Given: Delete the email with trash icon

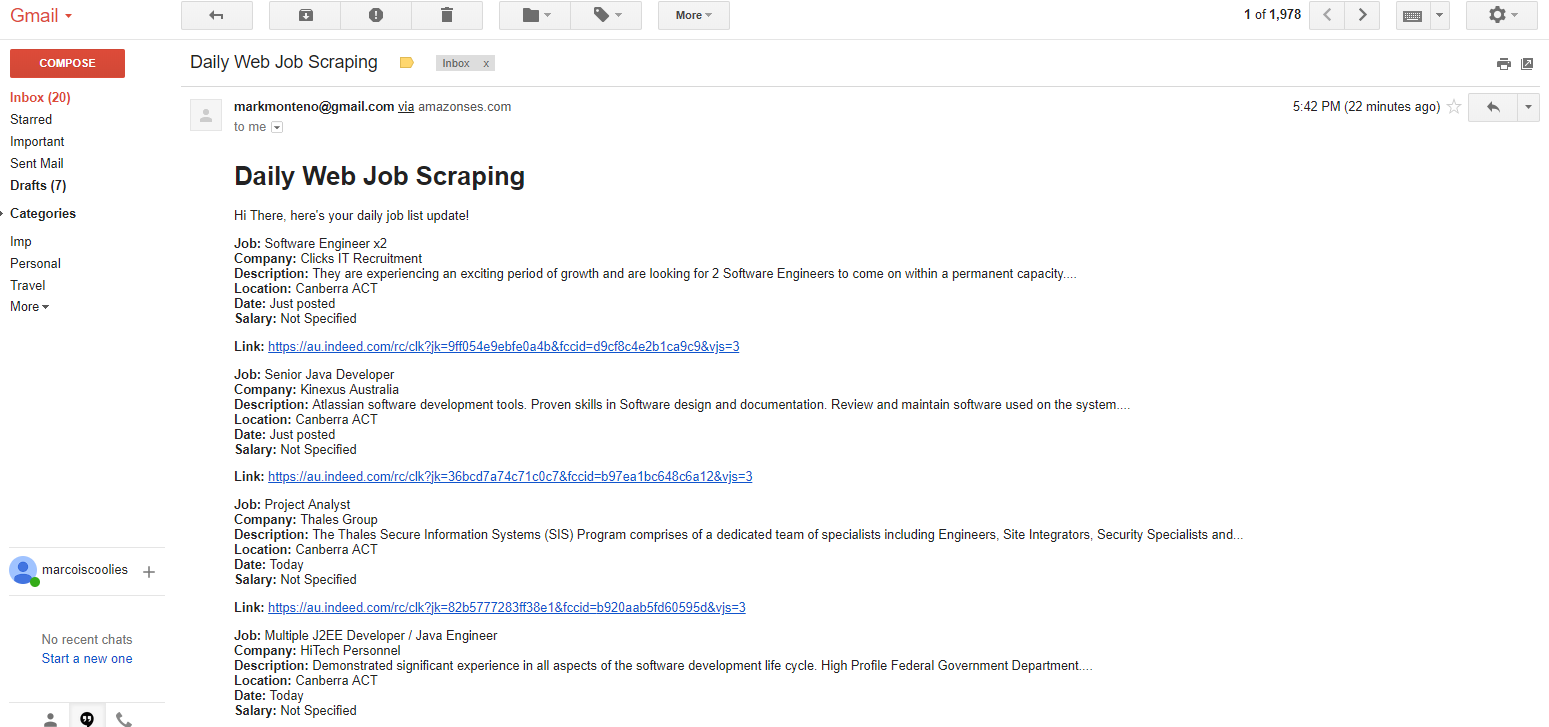Looking at the screenshot, I should tap(447, 15).
